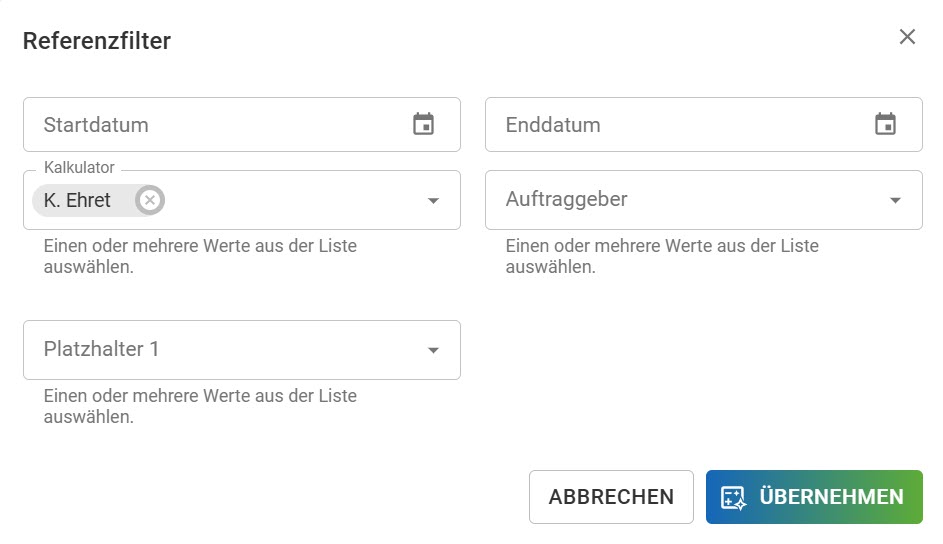This screenshot has width=943, height=544.
Task: Click the Auftraggeber field placeholder text
Action: [567, 199]
